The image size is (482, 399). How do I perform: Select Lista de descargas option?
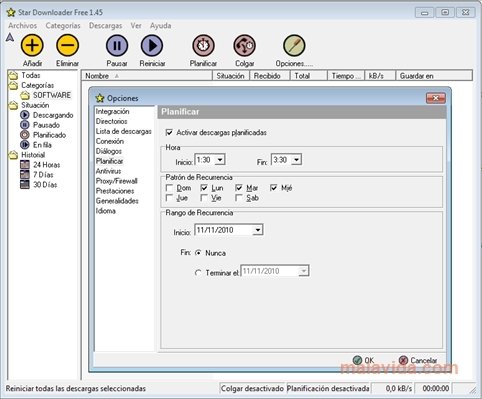pos(124,131)
